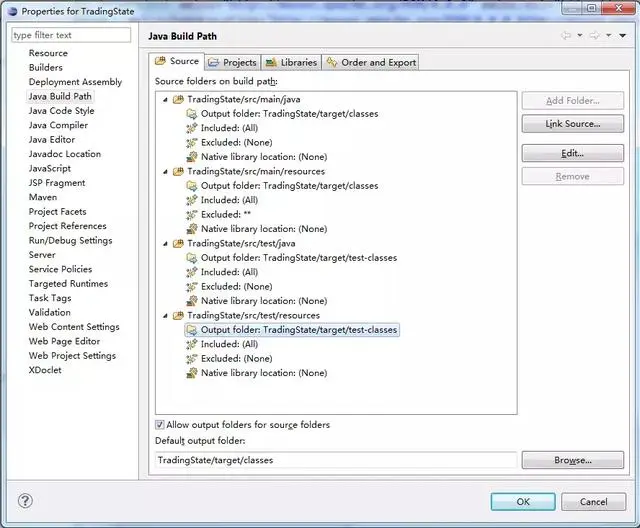Screen dimensions: 640x528
Task: Switch to the Projects tab
Action: pyautogui.click(x=232, y=62)
